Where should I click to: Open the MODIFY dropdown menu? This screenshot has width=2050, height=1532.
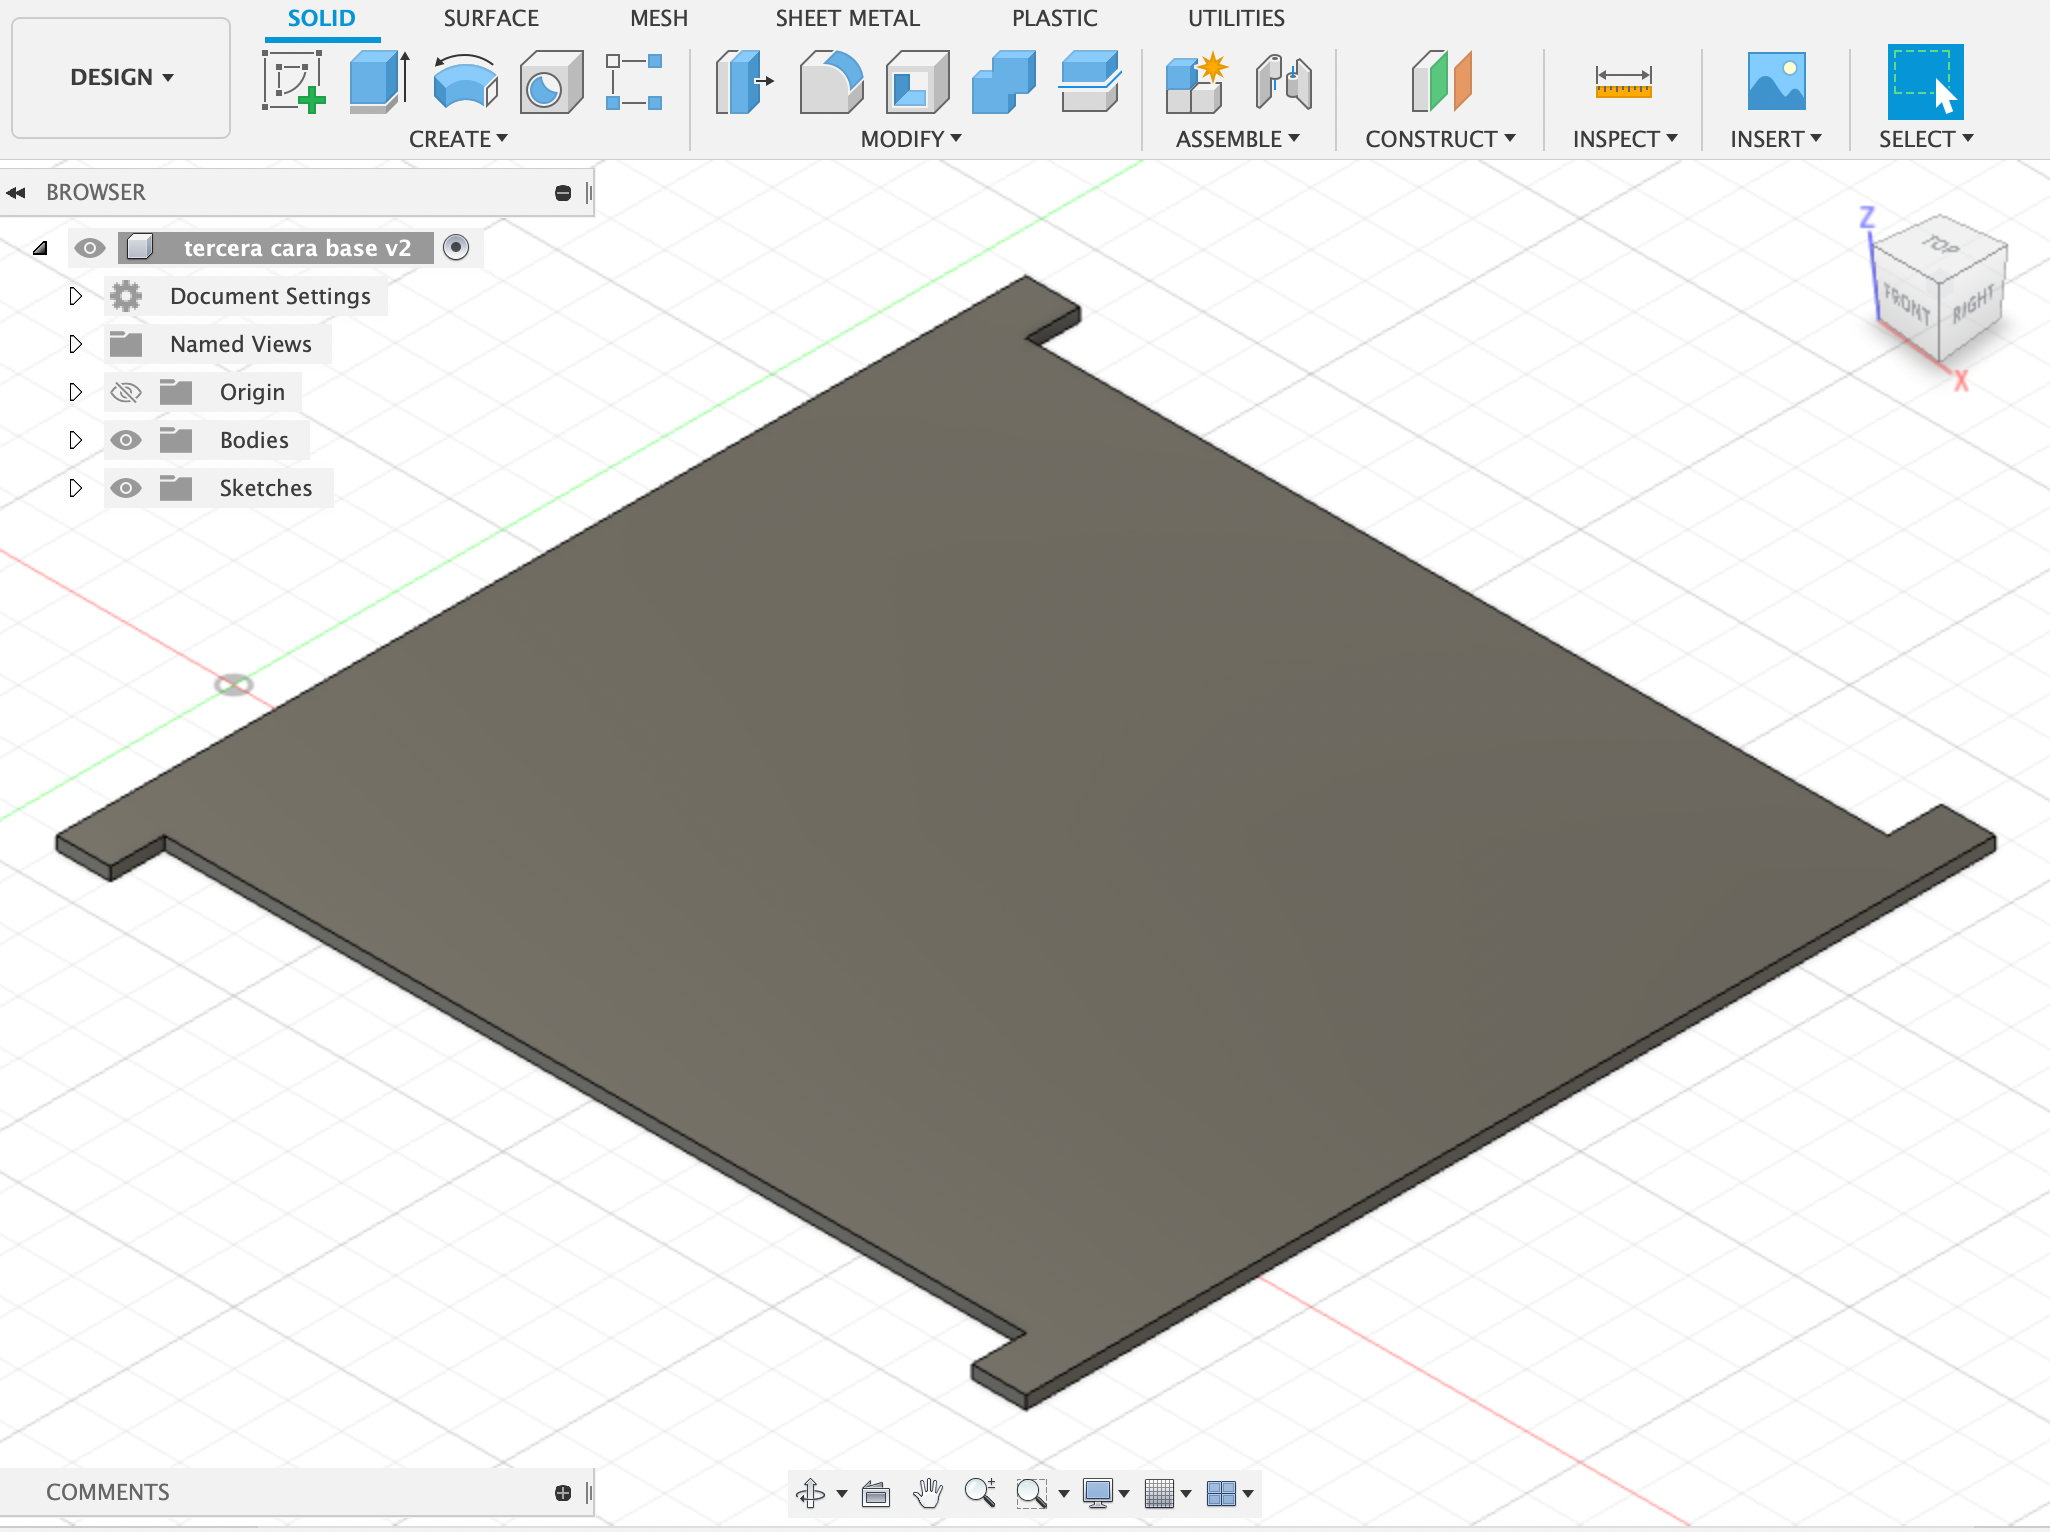[x=912, y=138]
